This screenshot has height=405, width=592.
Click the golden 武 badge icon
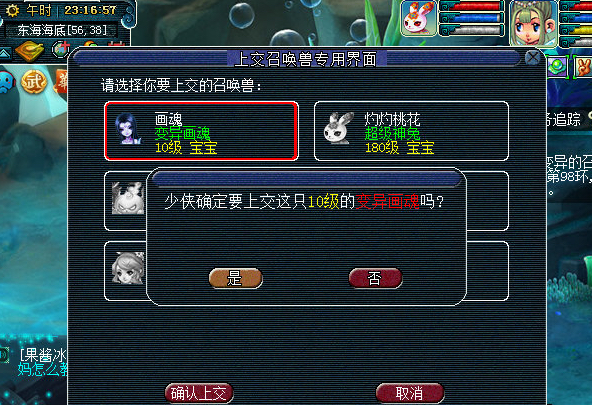click(x=34, y=82)
